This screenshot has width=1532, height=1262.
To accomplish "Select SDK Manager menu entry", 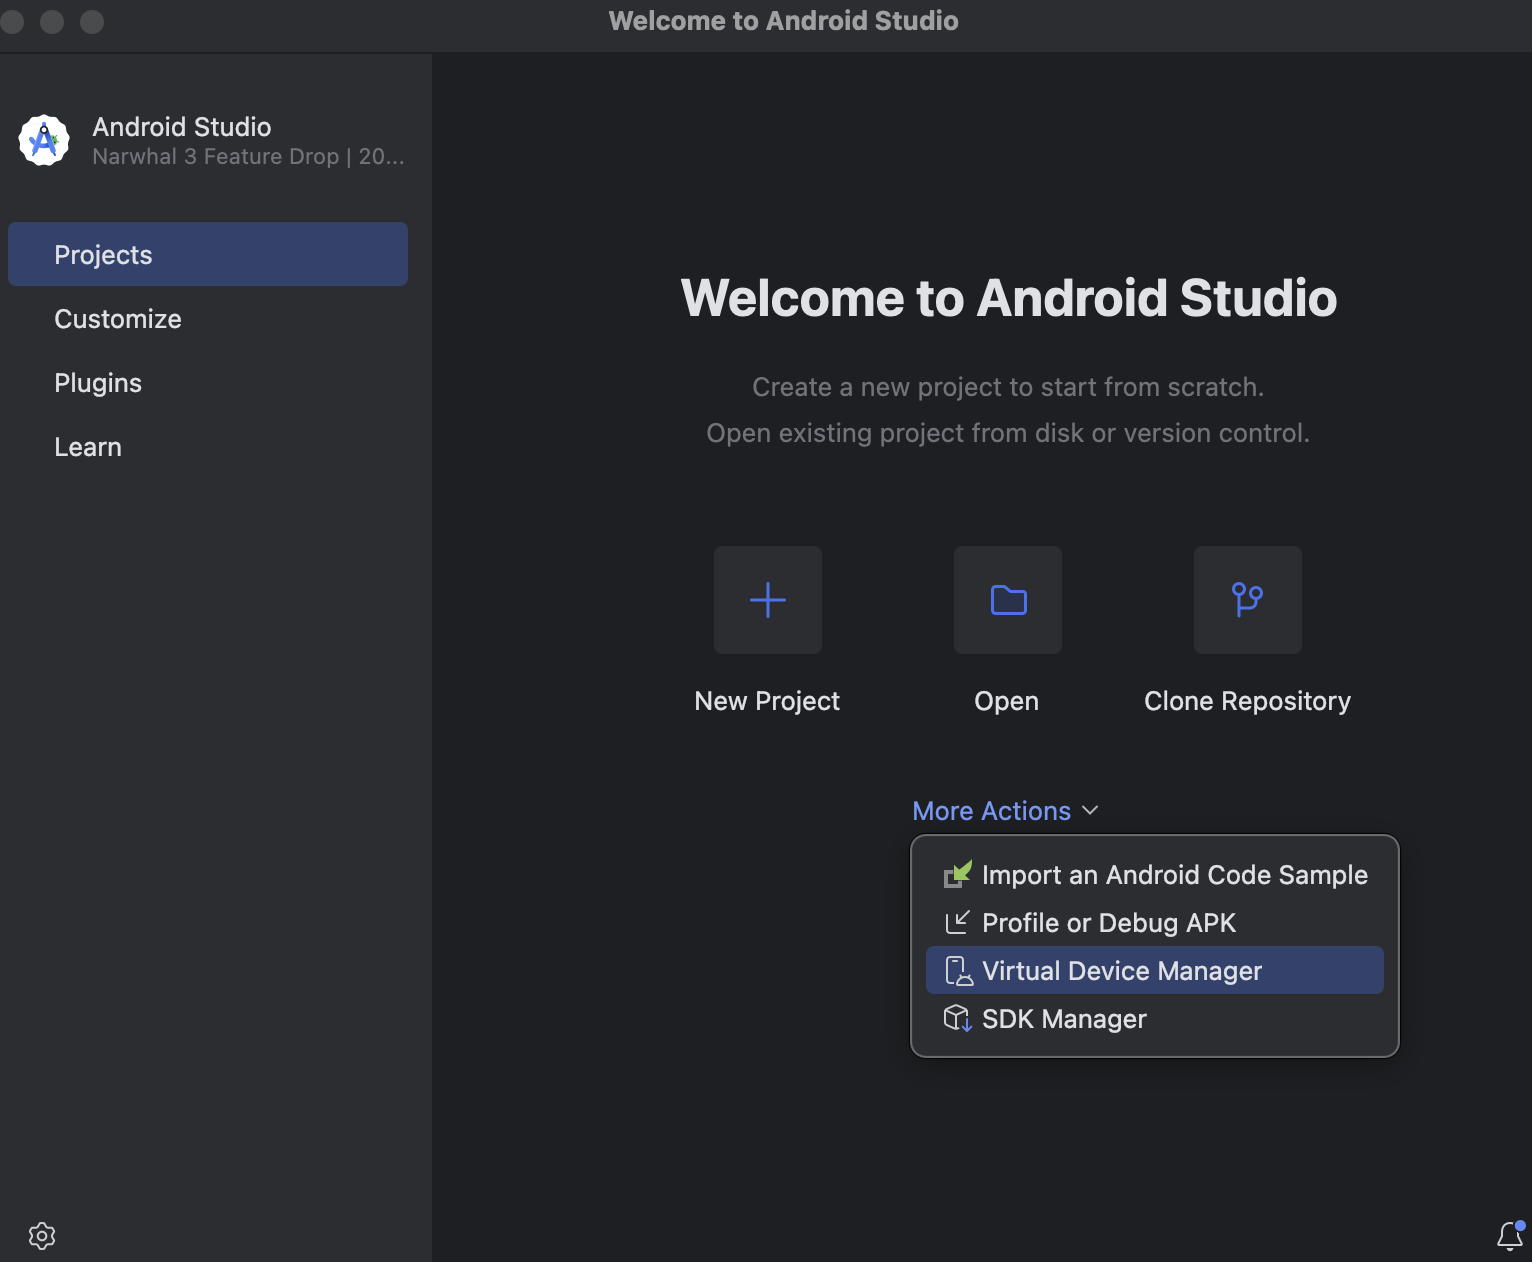I will pos(1064,1019).
